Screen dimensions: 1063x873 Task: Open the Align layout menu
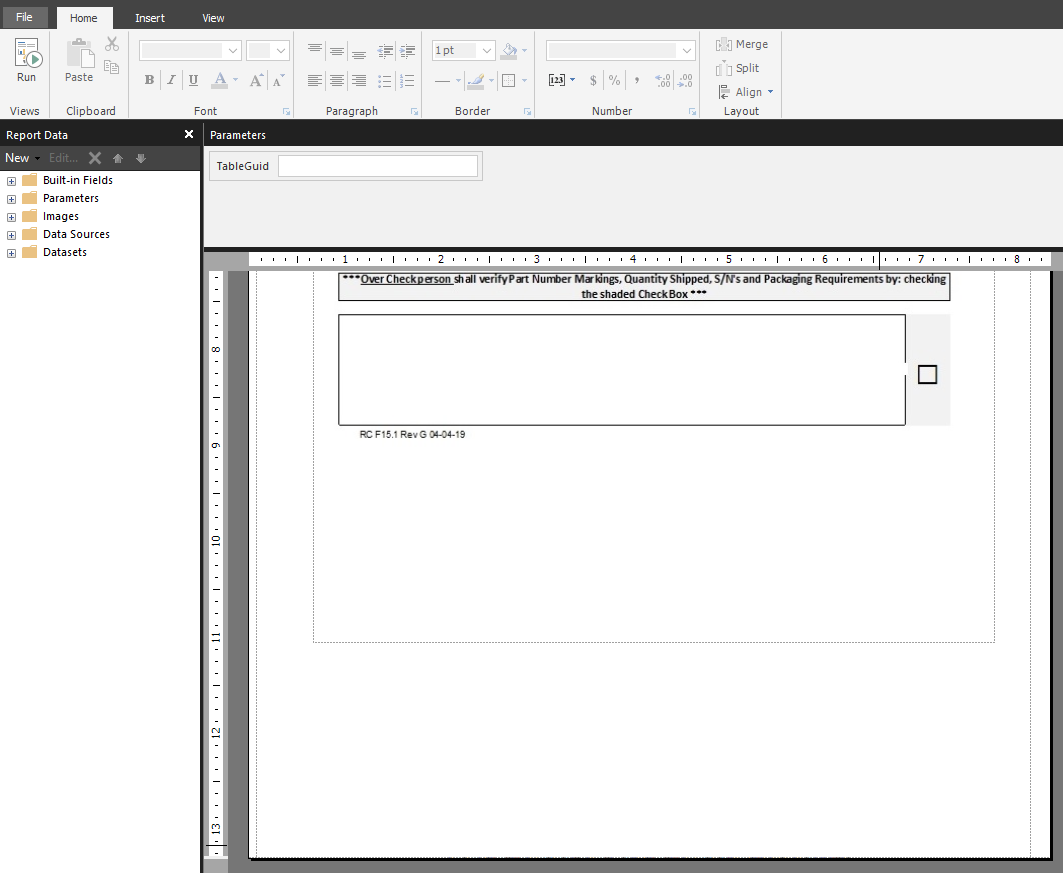coord(745,92)
